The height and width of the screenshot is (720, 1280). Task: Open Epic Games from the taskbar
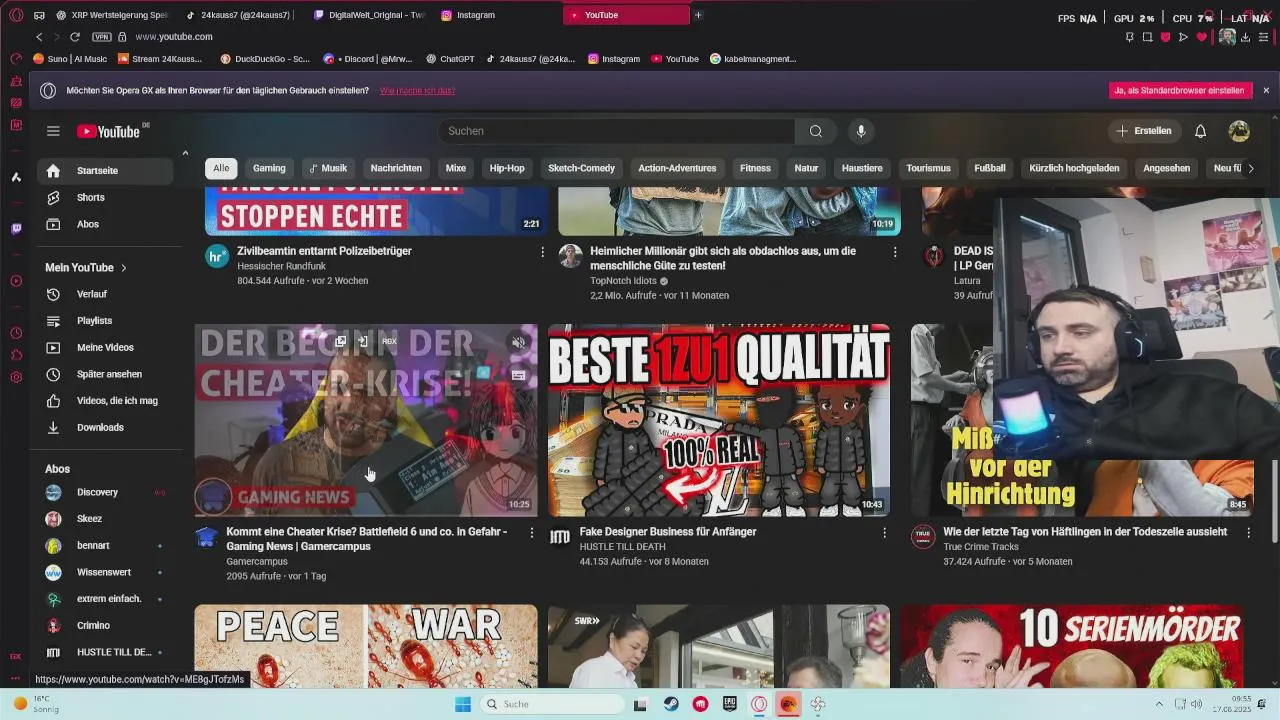730,704
